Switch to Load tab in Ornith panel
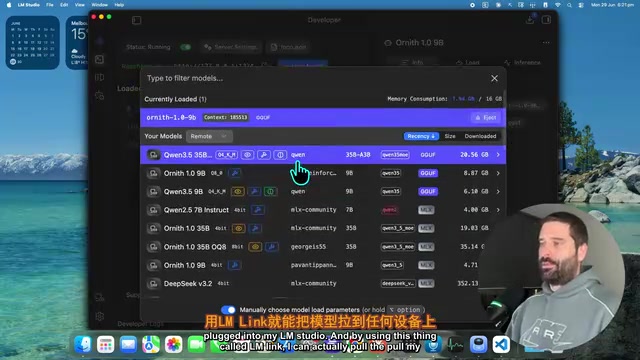 (468, 62)
